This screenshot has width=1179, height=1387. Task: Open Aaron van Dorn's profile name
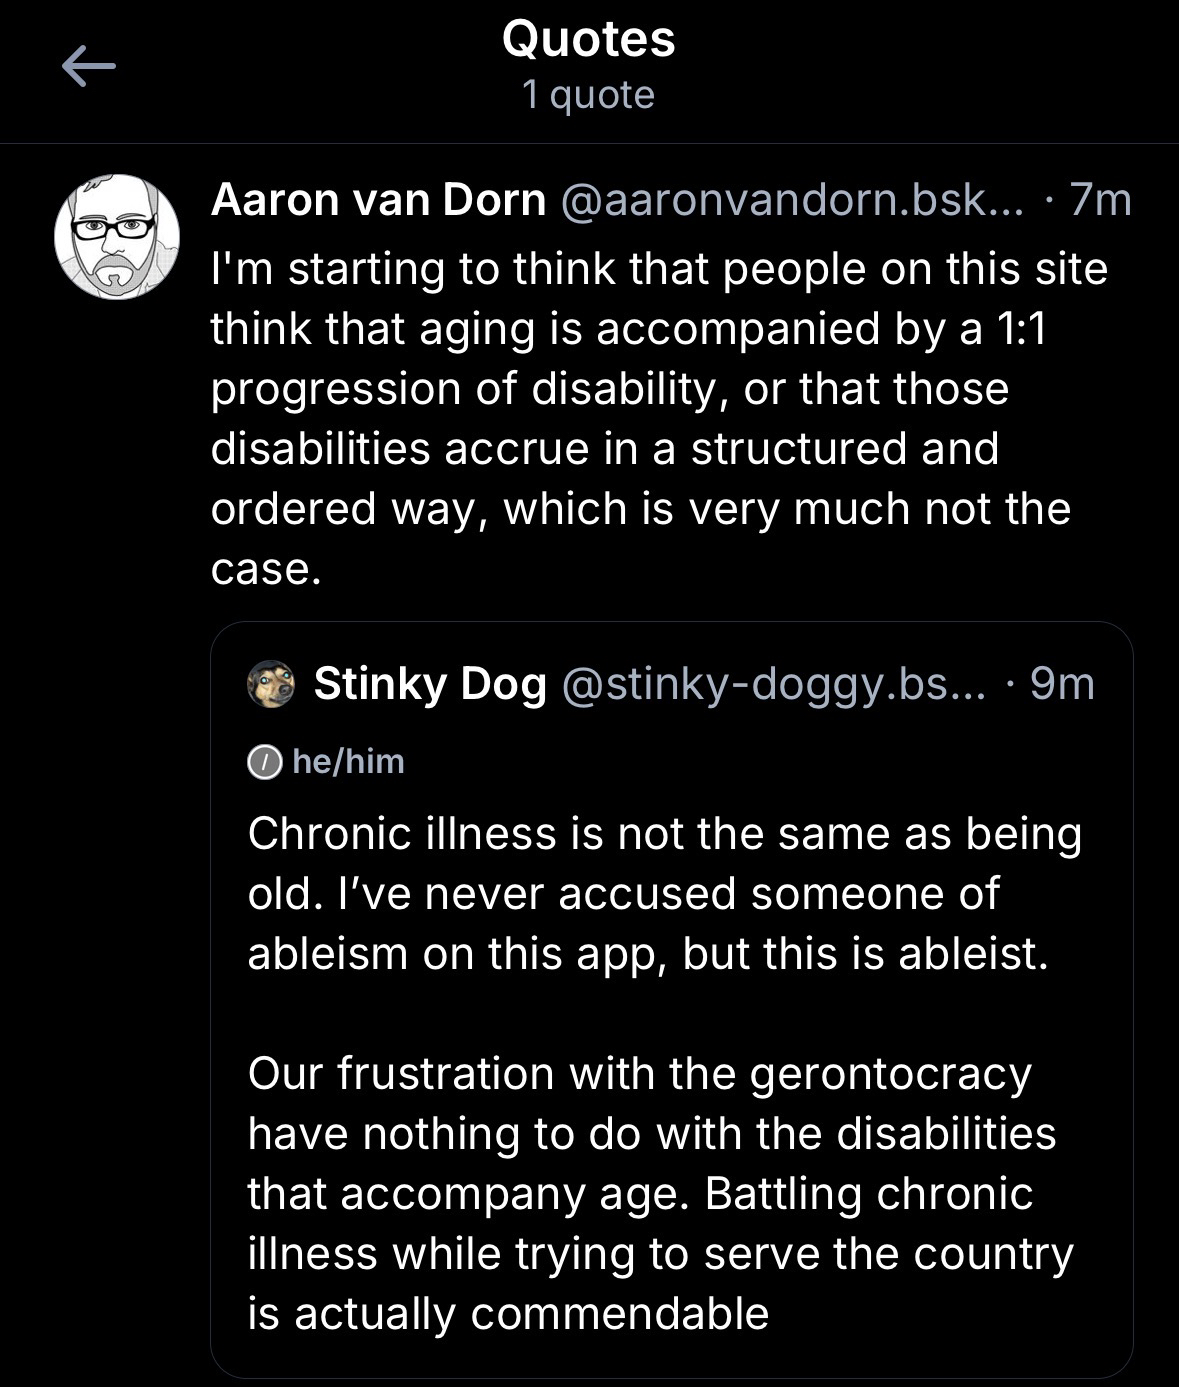tap(378, 200)
